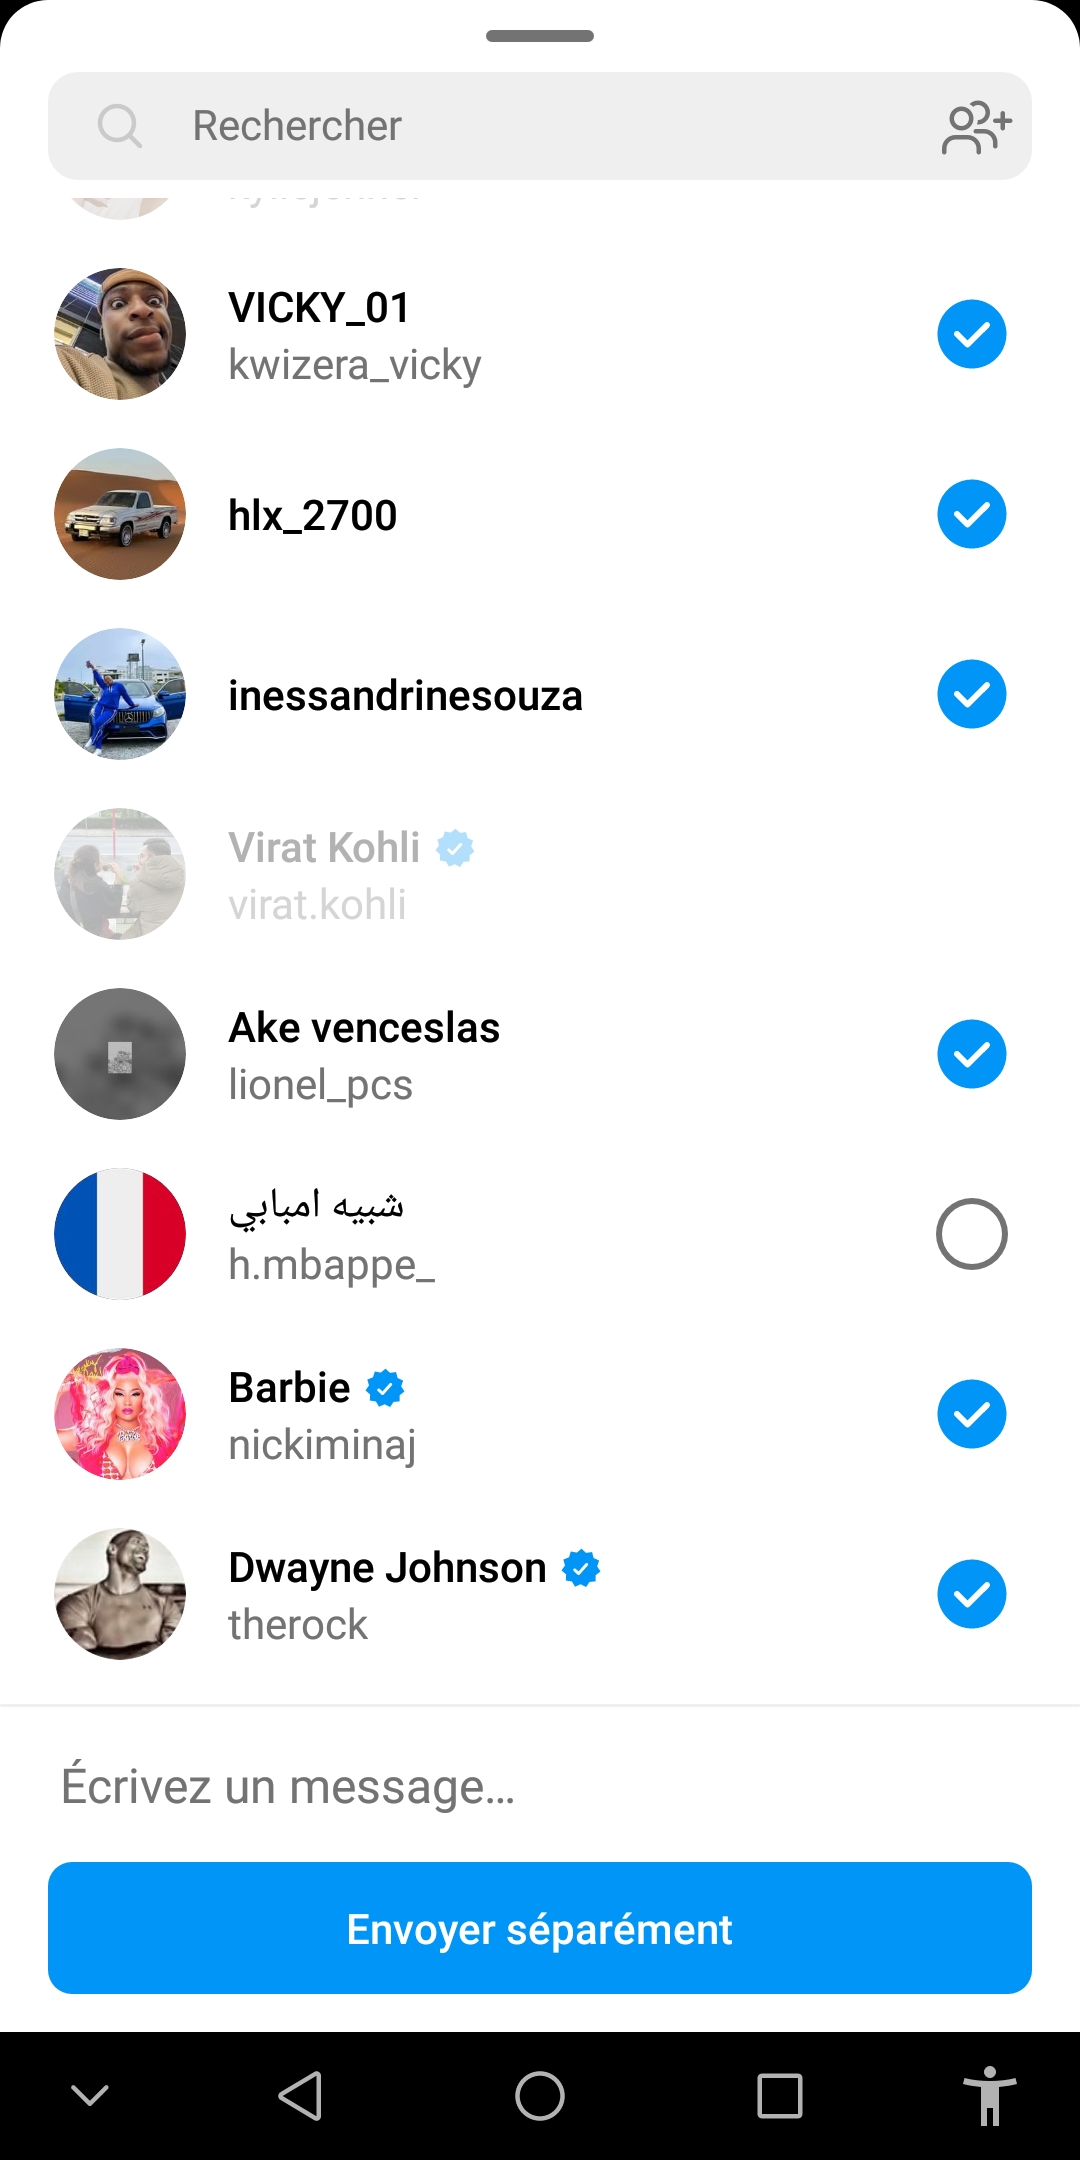The width and height of the screenshot is (1080, 2160).
Task: Tap the create group icon
Action: point(976,127)
